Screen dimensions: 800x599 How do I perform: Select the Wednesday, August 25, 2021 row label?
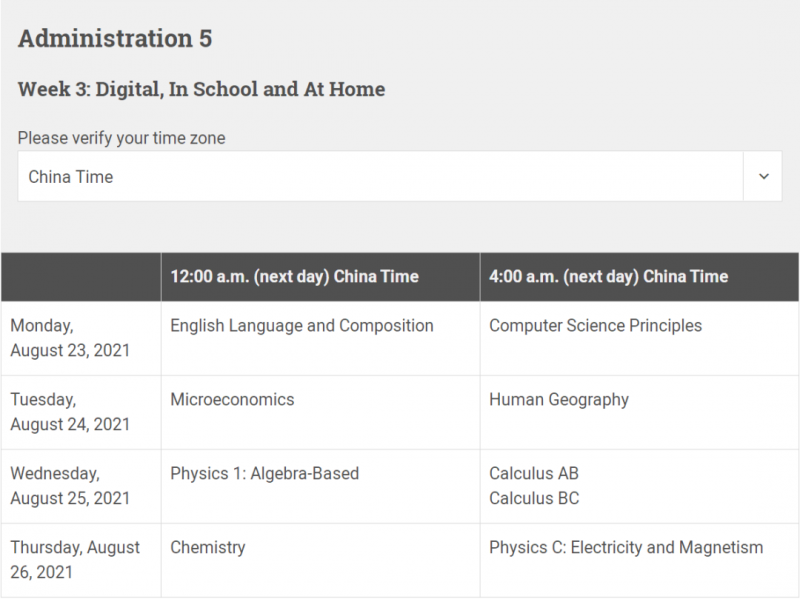(70, 486)
